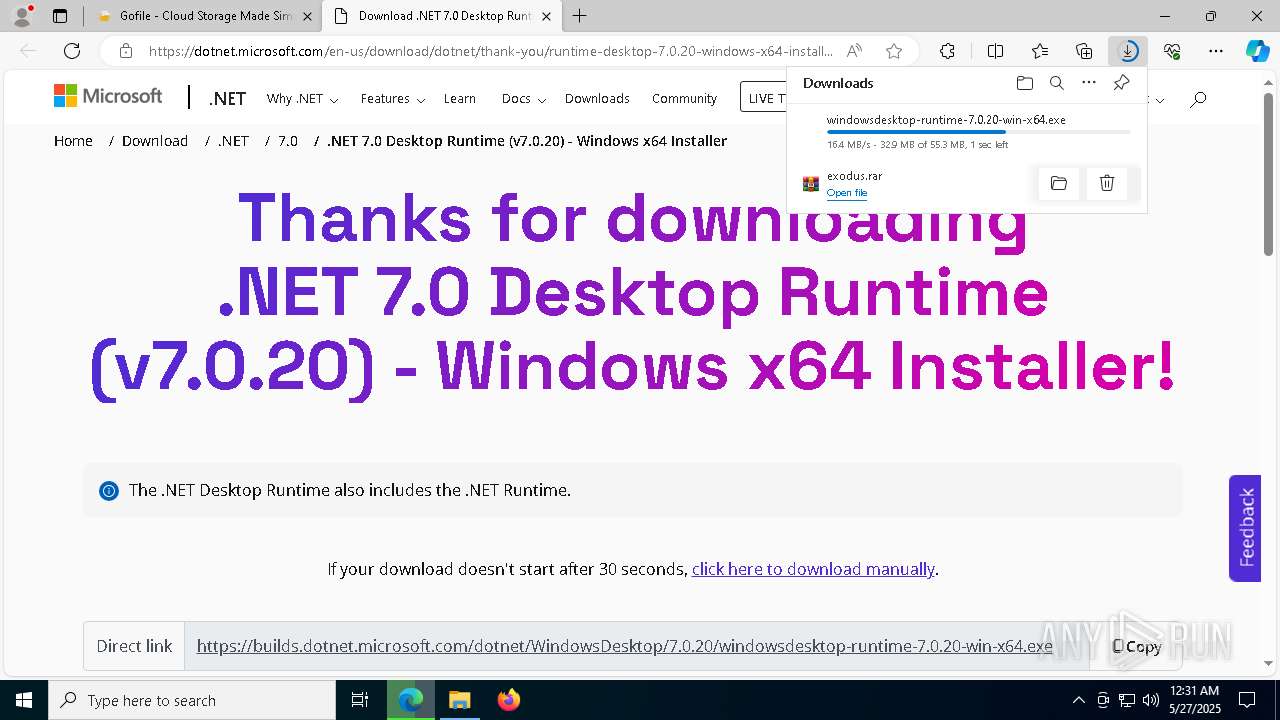The image size is (1280, 720).
Task: Show exodus.rar in folder
Action: pyautogui.click(x=1059, y=183)
